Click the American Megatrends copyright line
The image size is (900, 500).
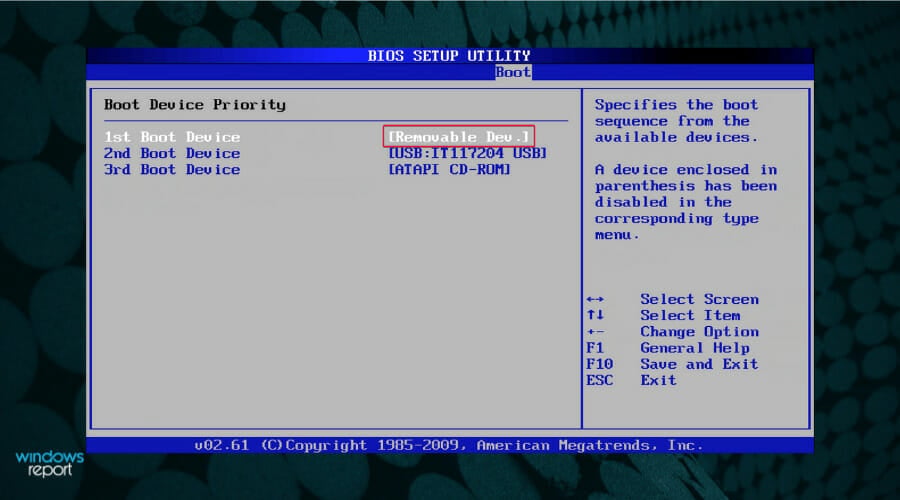click(x=449, y=445)
